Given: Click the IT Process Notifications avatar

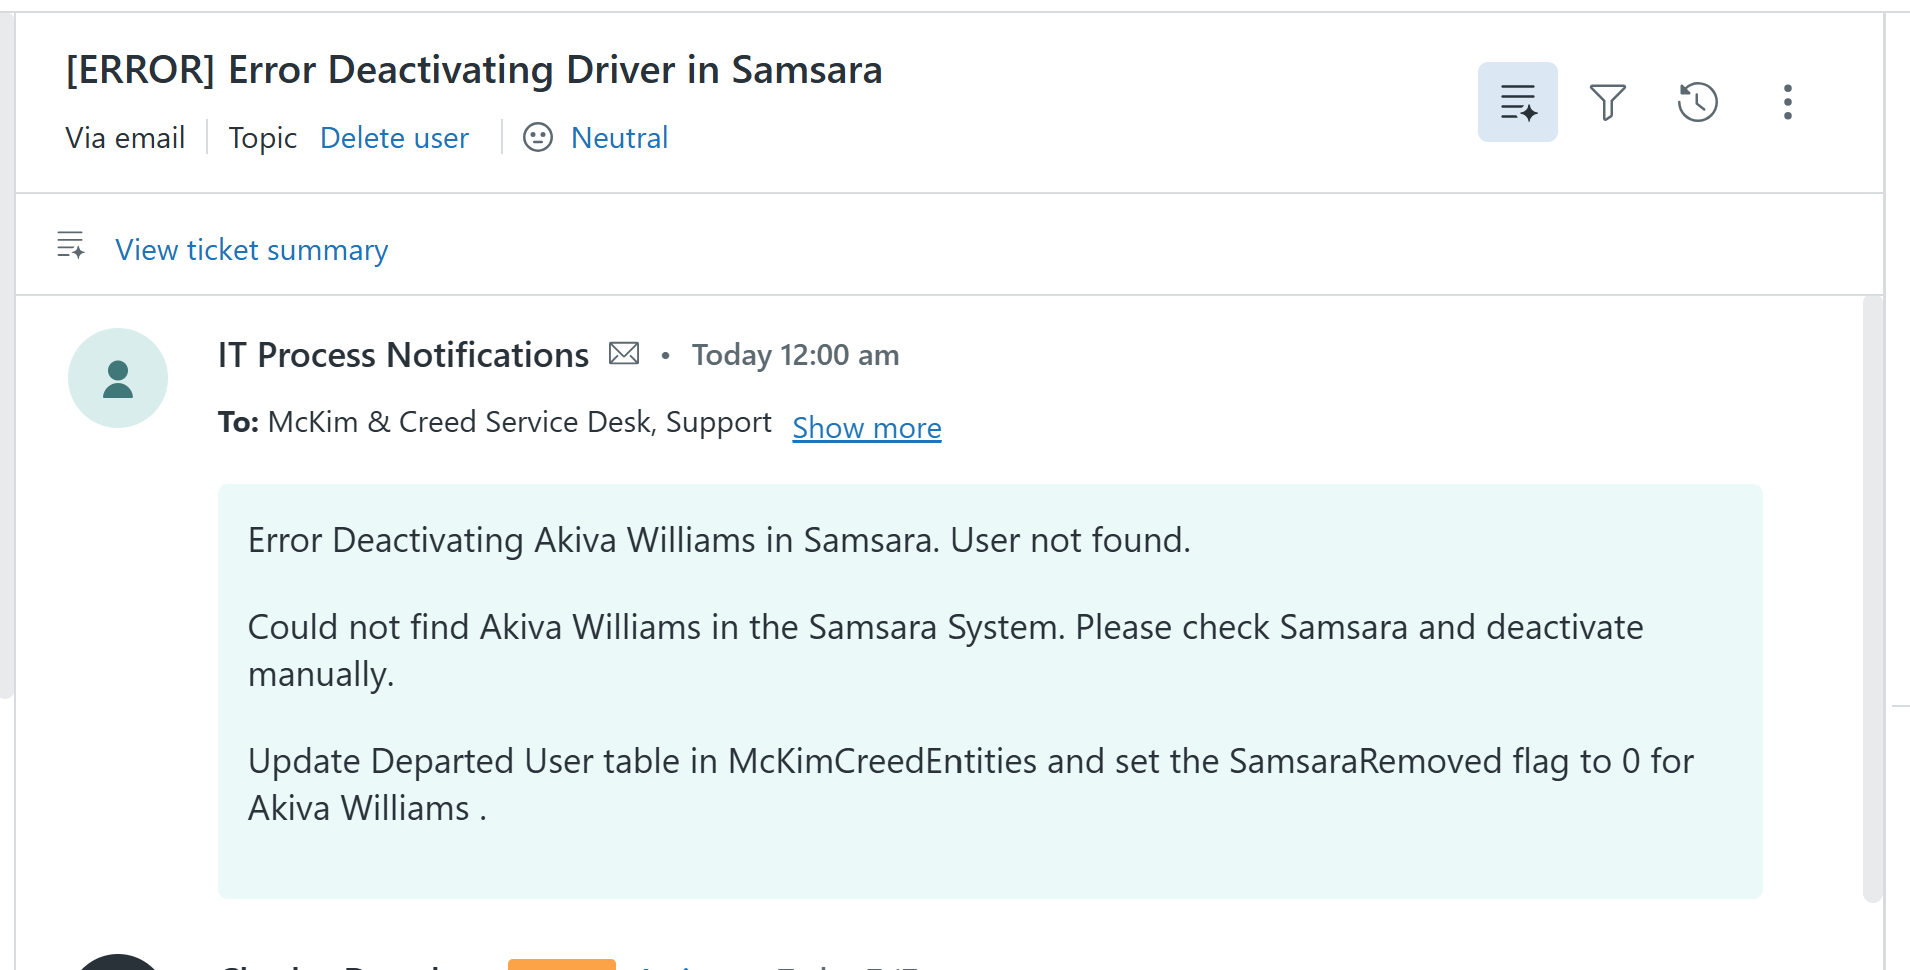Looking at the screenshot, I should point(118,378).
